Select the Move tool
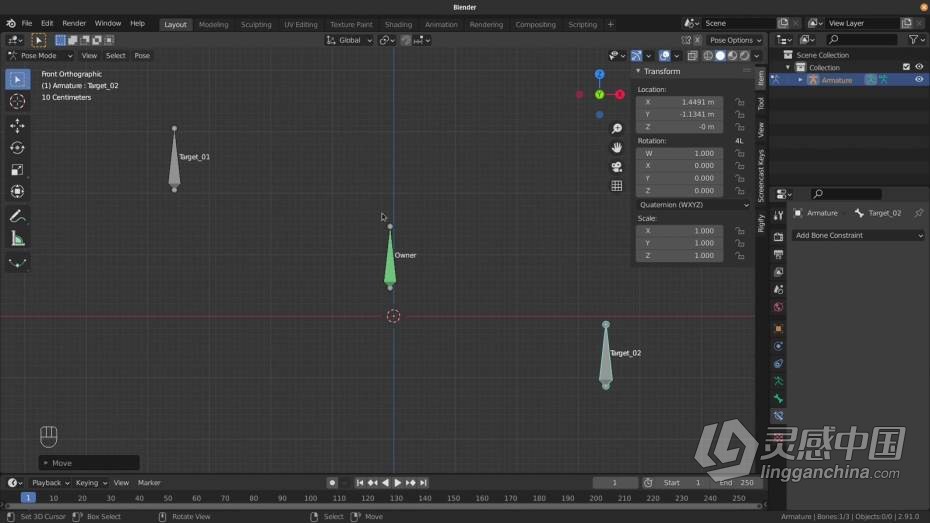The width and height of the screenshot is (930, 523). [17, 125]
